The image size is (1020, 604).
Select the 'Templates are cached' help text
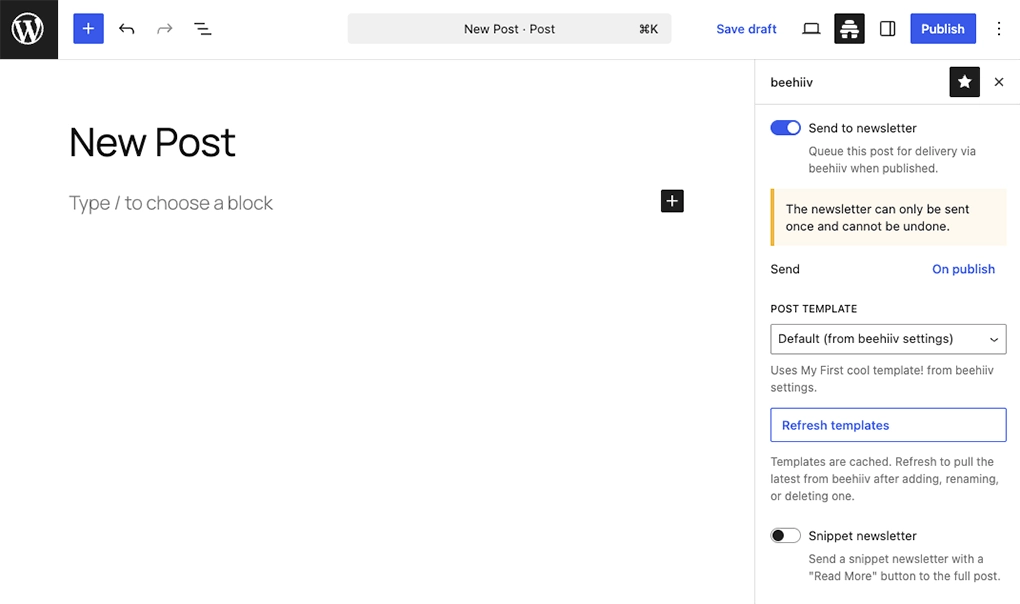[x=885, y=479]
